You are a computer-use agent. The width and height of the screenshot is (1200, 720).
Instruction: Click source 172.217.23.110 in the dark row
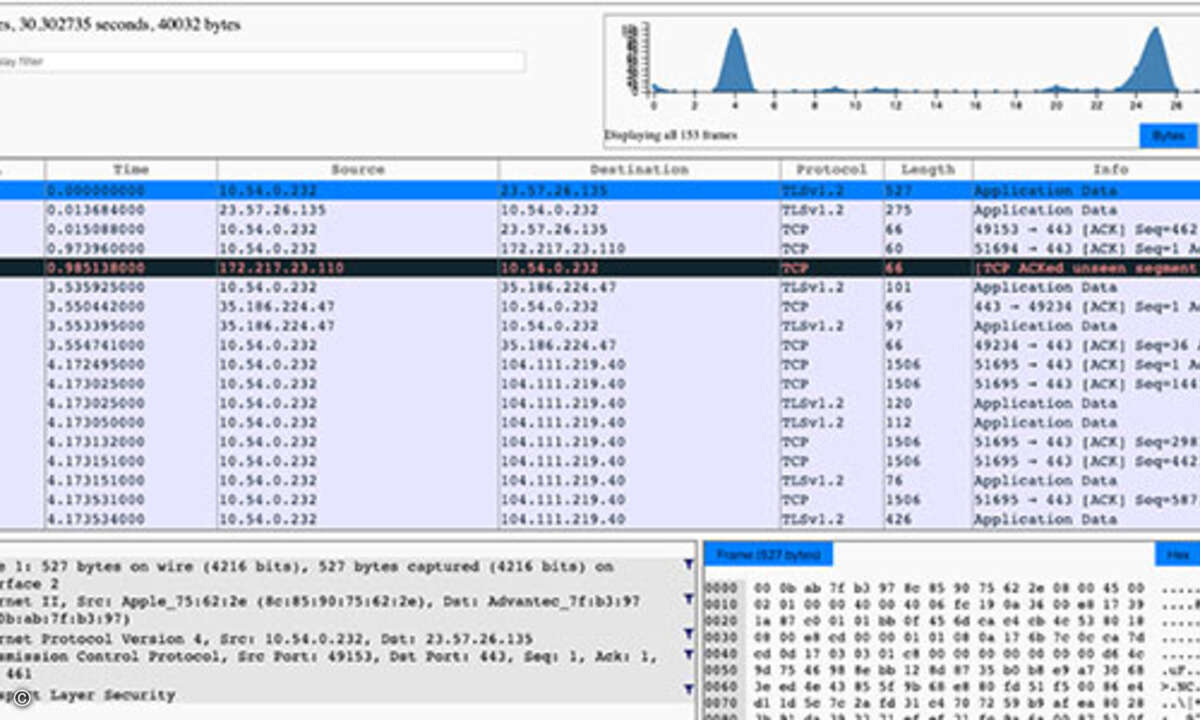point(282,268)
